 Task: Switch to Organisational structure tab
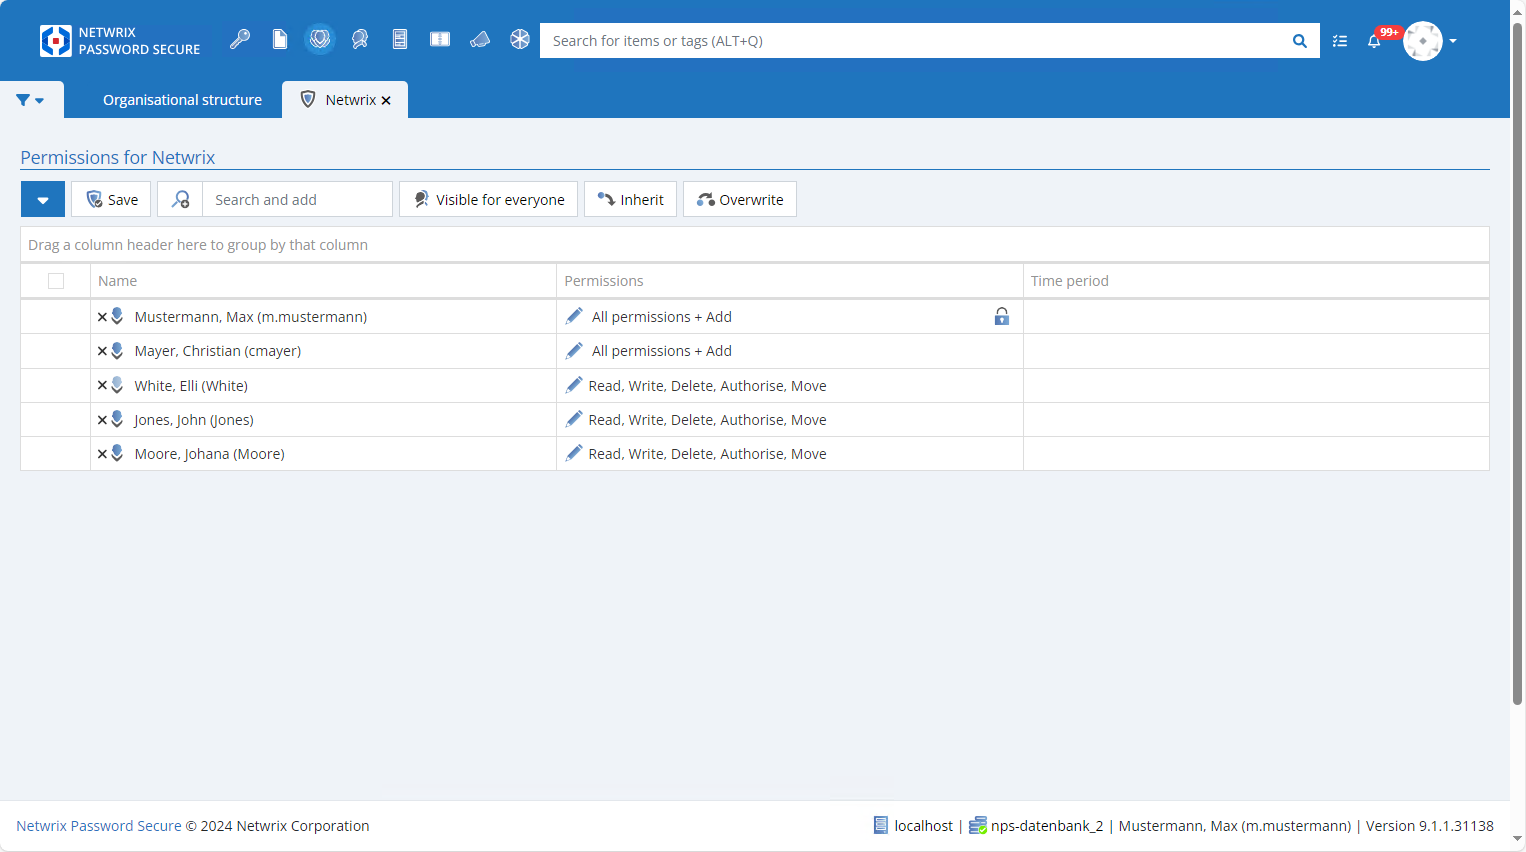point(182,100)
